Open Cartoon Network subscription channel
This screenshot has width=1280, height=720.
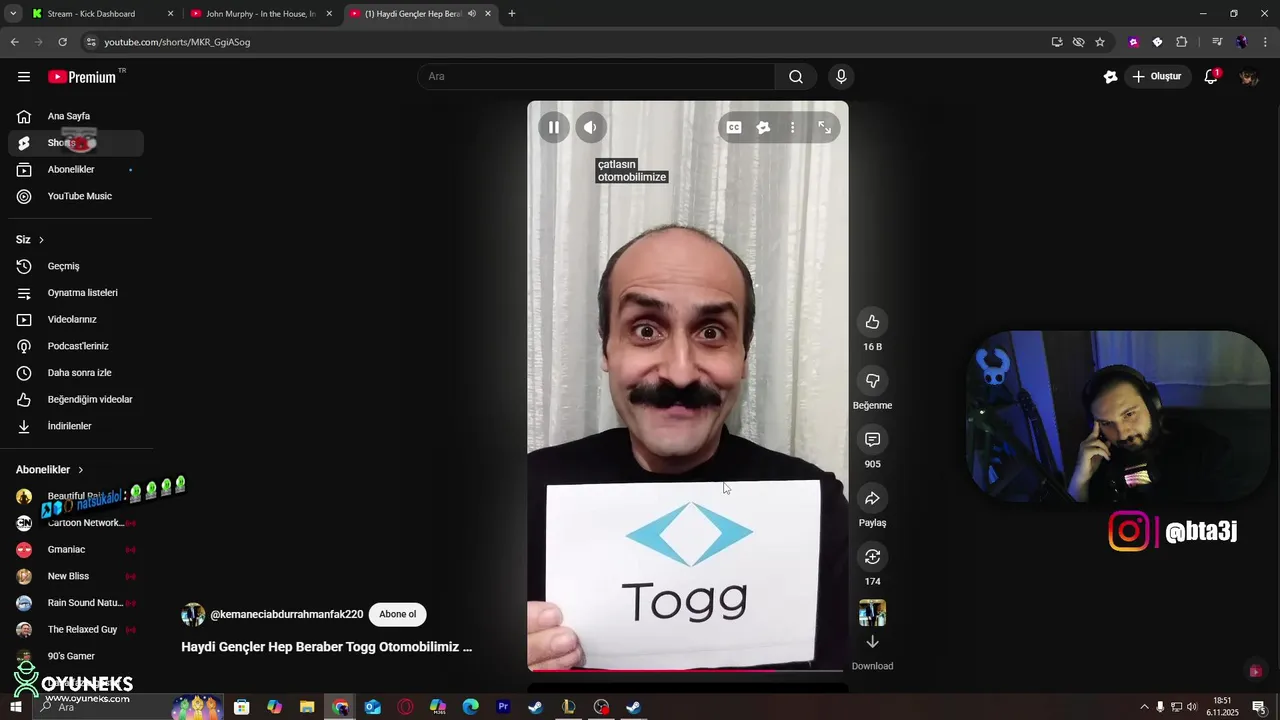tap(76, 523)
